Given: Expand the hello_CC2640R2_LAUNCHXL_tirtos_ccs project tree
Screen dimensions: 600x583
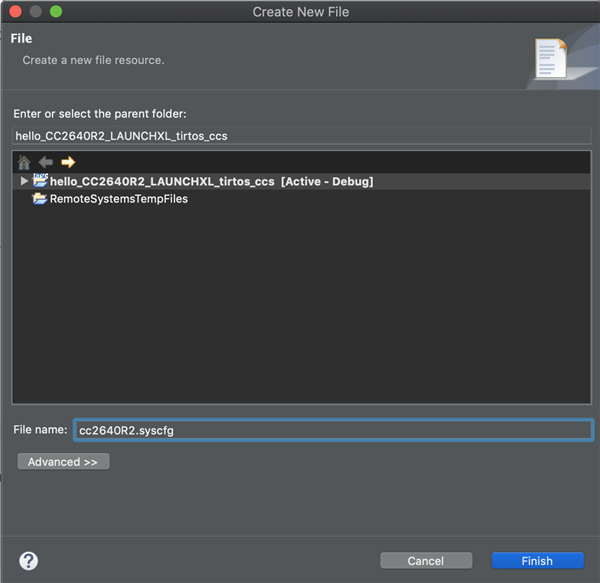Looking at the screenshot, I should pyautogui.click(x=24, y=181).
